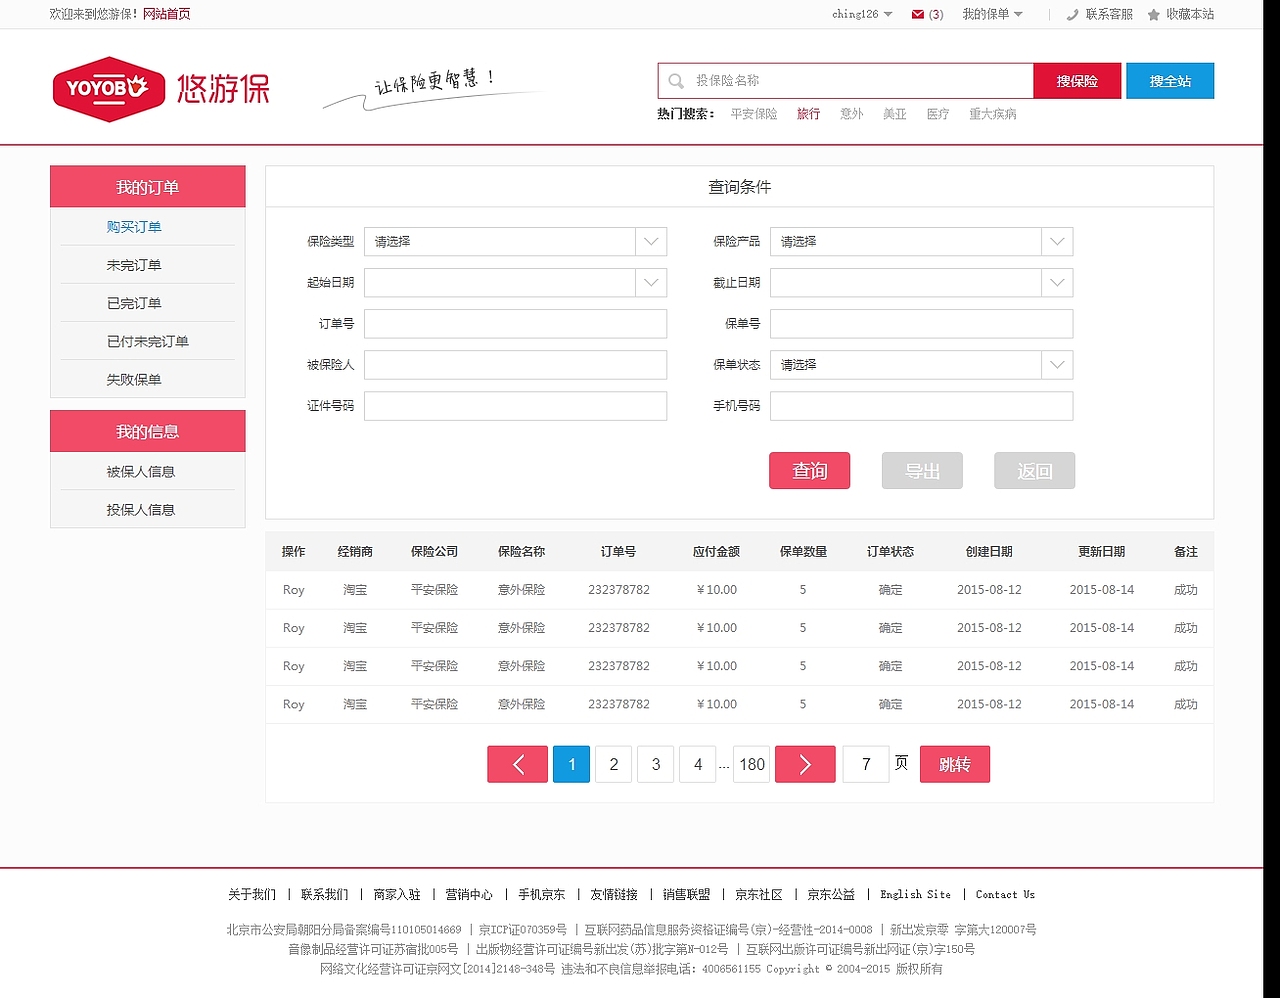Click the 收藏本站 link
This screenshot has height=998, width=1280.
1190,14
